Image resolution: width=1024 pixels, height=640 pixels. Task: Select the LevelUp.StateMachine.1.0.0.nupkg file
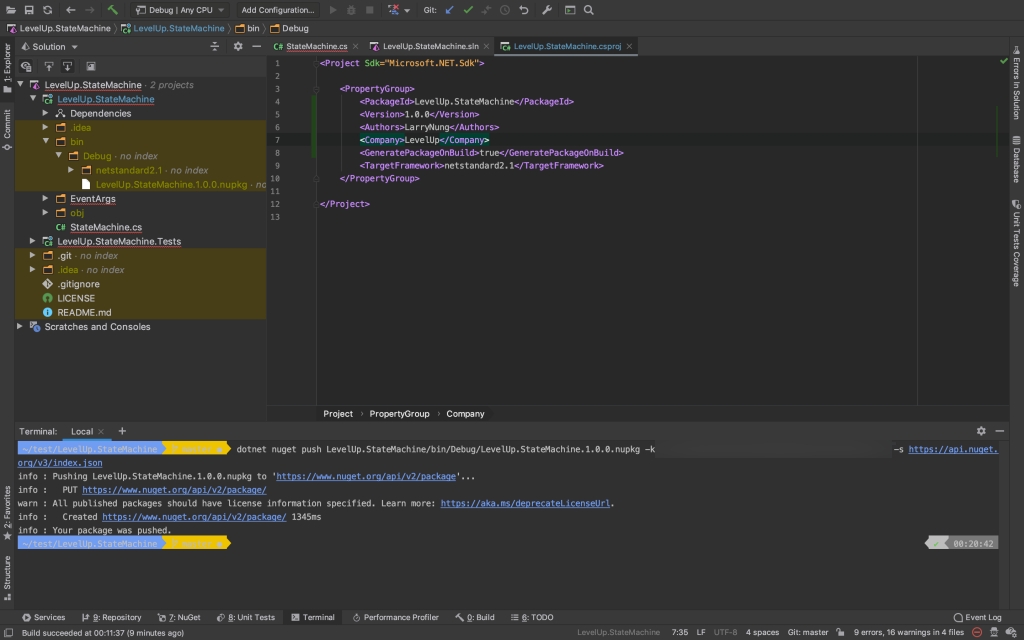171,185
